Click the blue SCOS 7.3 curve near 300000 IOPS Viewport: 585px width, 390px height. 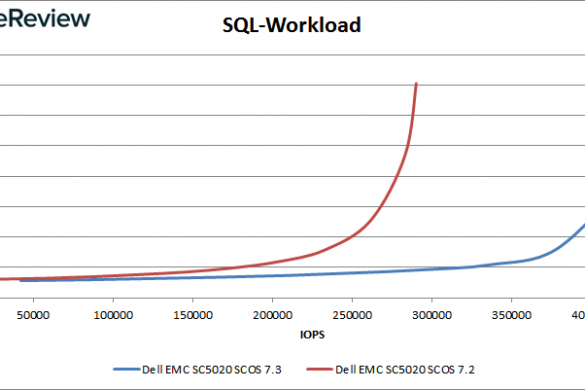pos(432,269)
